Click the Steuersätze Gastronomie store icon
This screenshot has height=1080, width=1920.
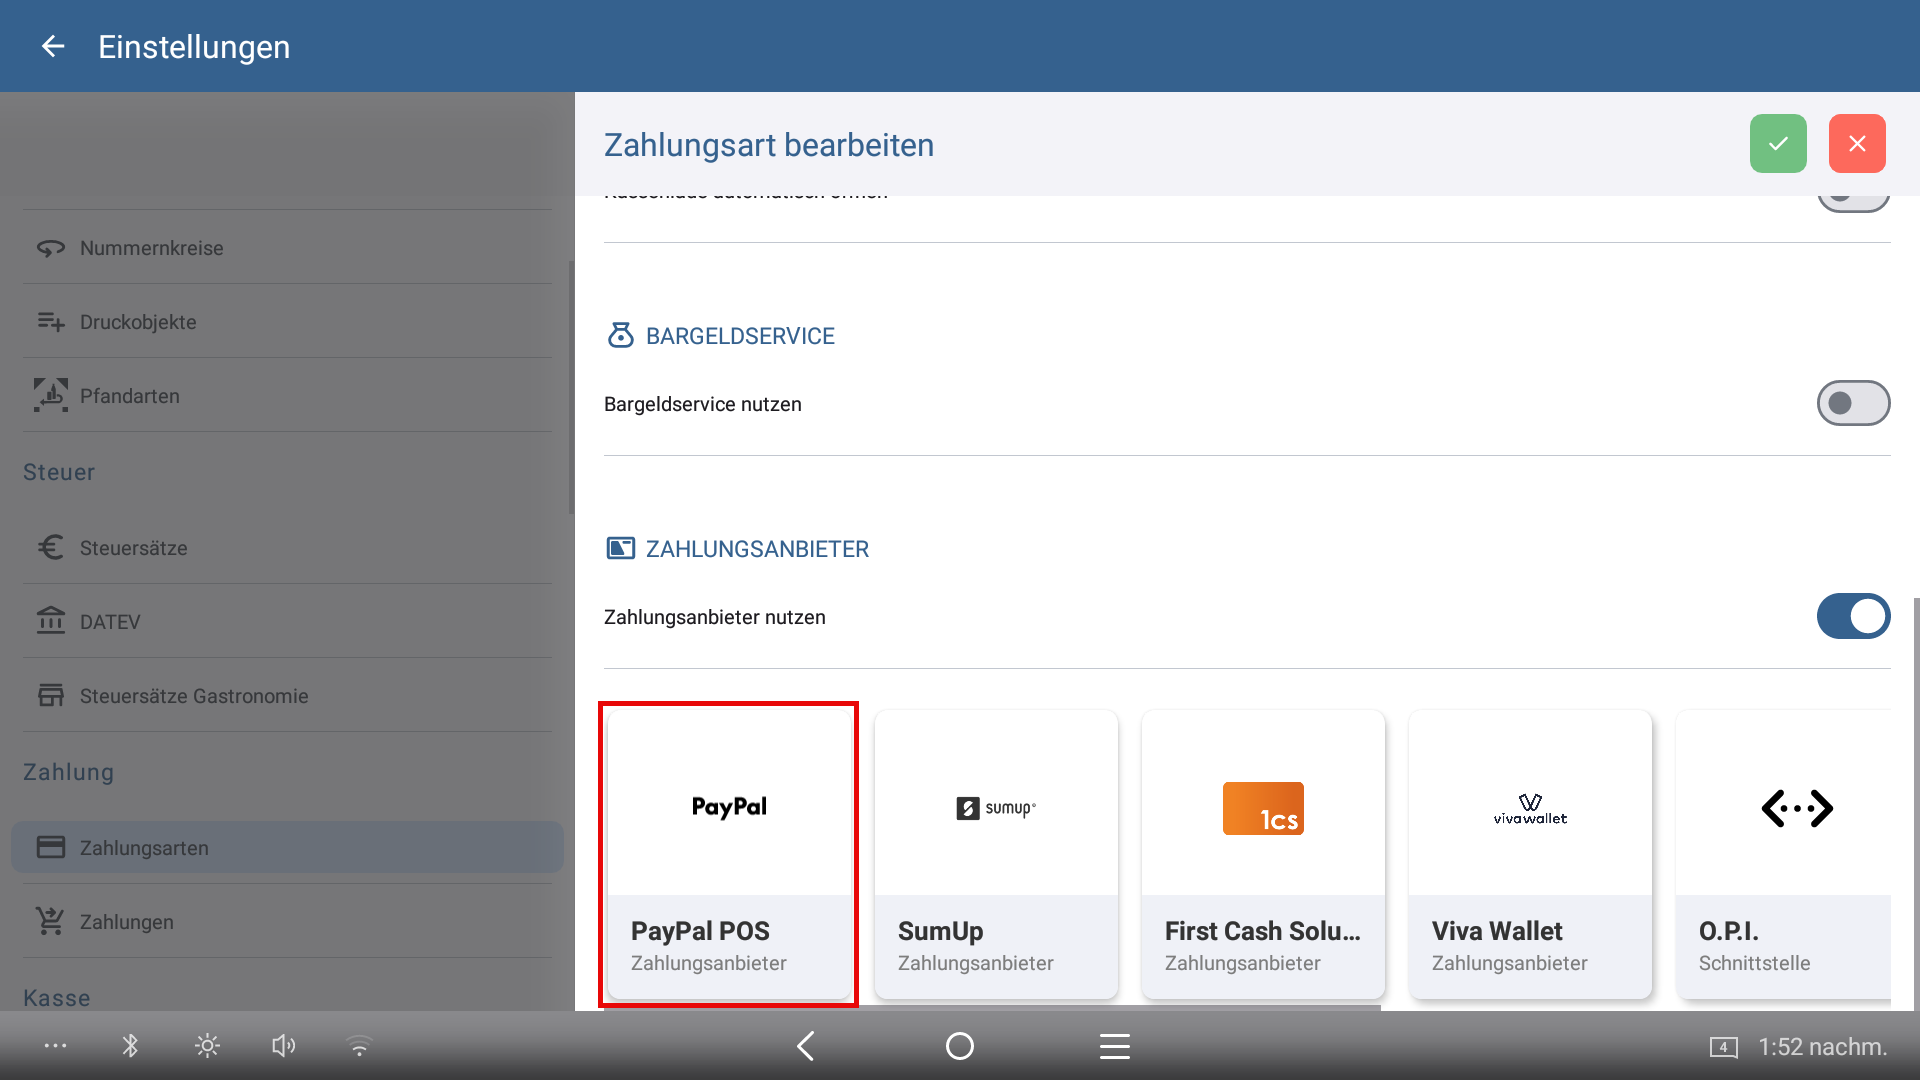[51, 696]
